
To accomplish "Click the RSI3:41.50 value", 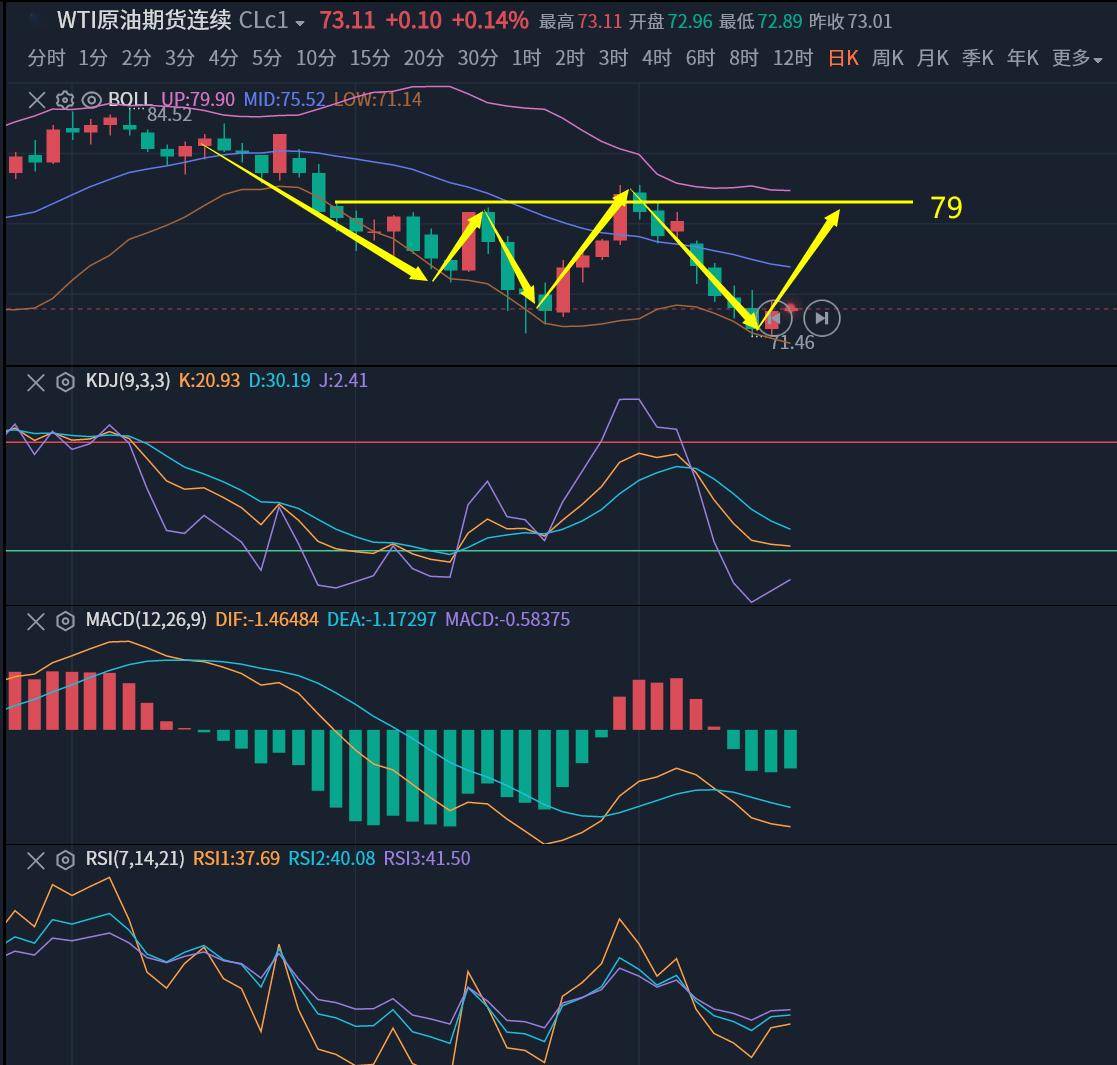I will [427, 858].
